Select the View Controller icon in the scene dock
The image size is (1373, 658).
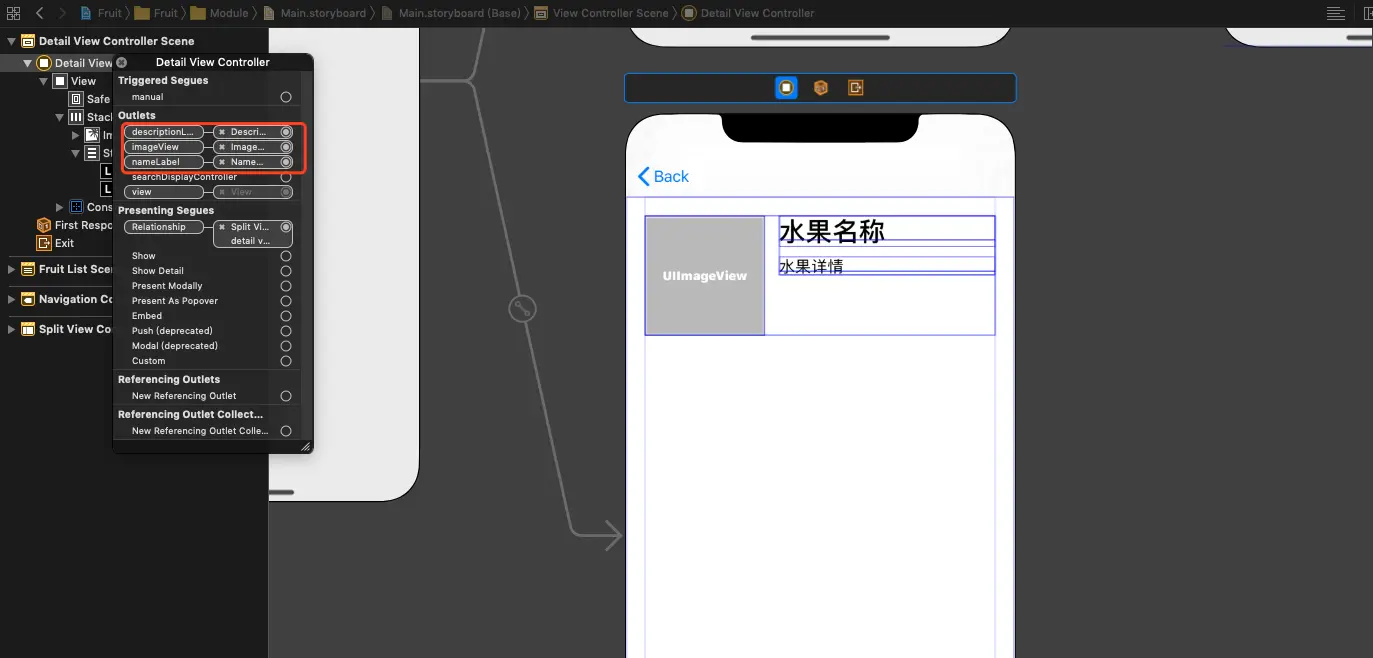(x=43, y=62)
